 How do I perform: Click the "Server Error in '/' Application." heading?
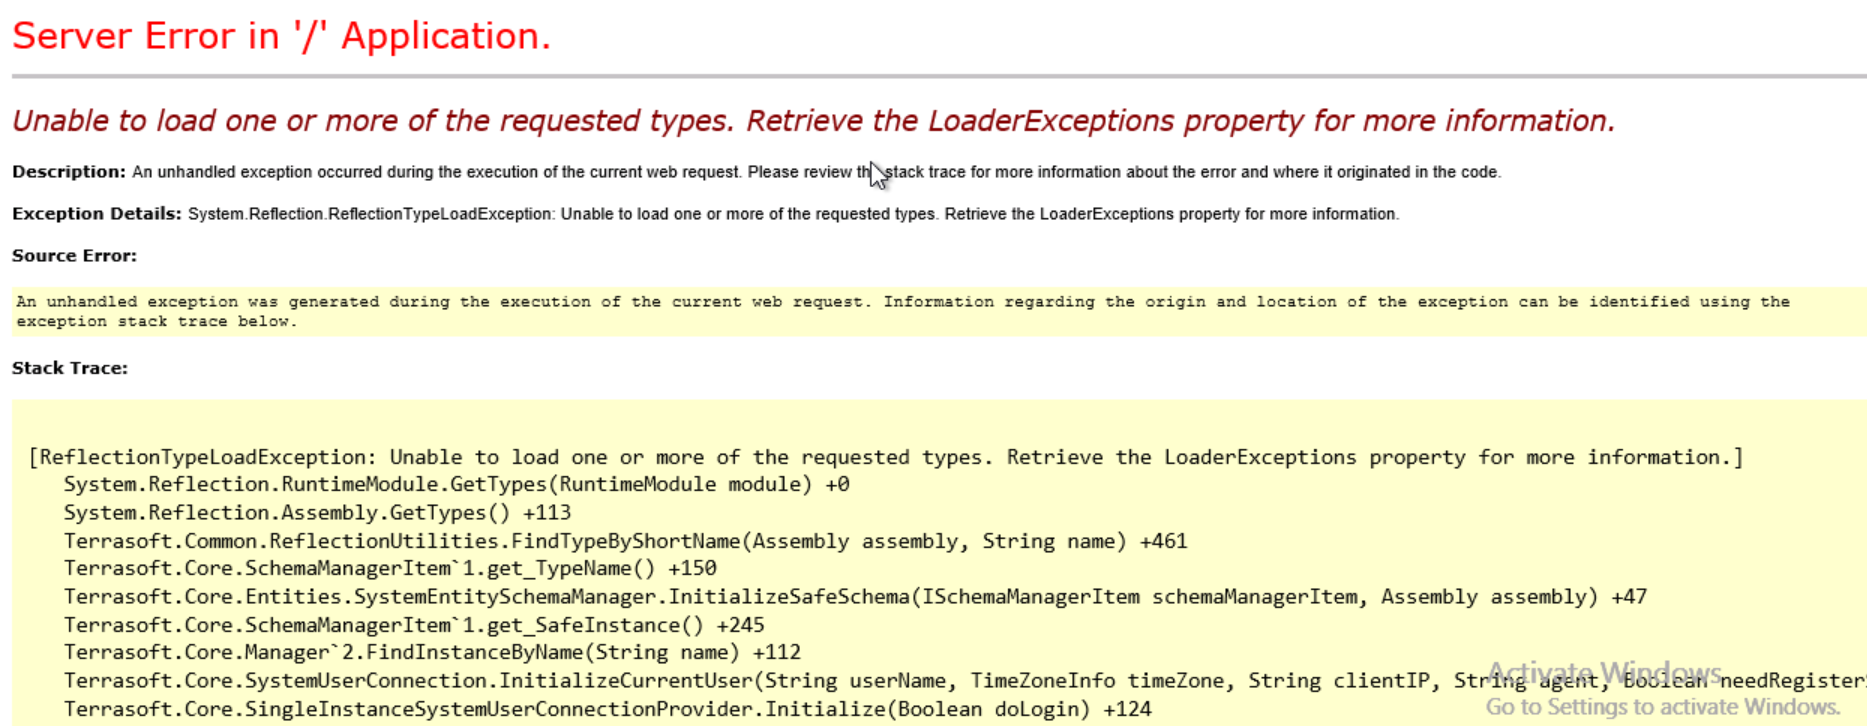click(281, 36)
